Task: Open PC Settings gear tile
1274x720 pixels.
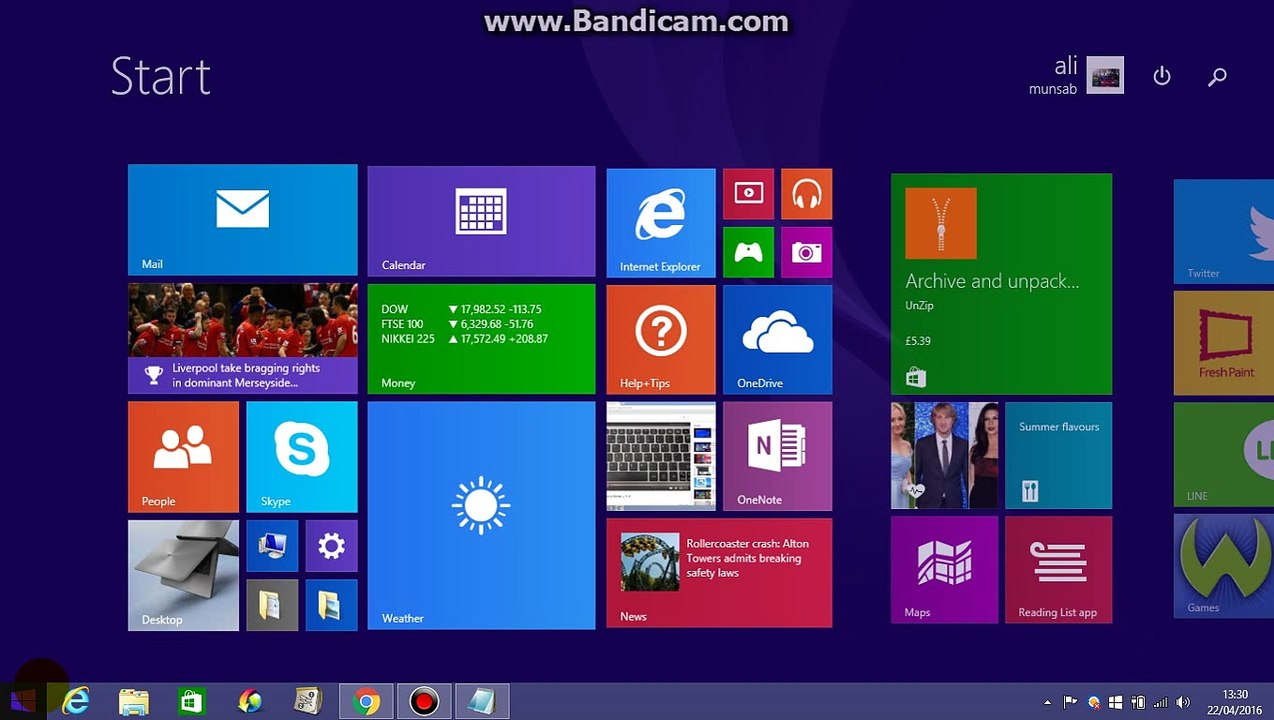Action: [331, 545]
